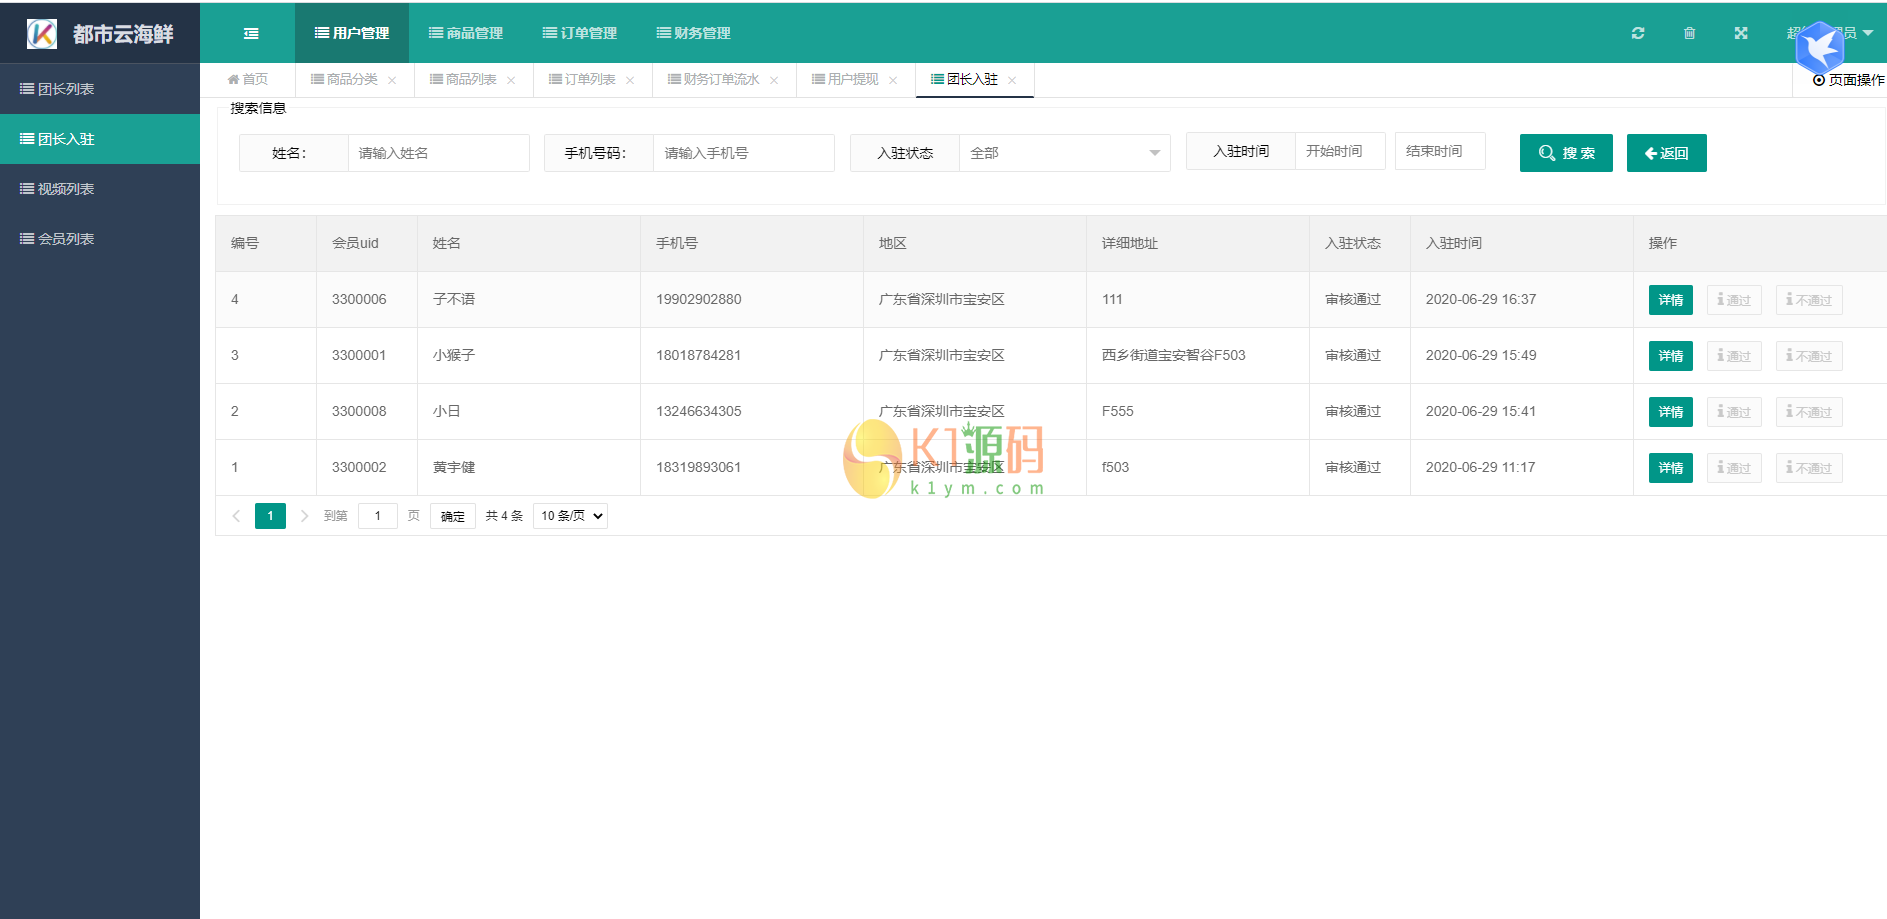Close the 用户提现 tab

coord(893,80)
